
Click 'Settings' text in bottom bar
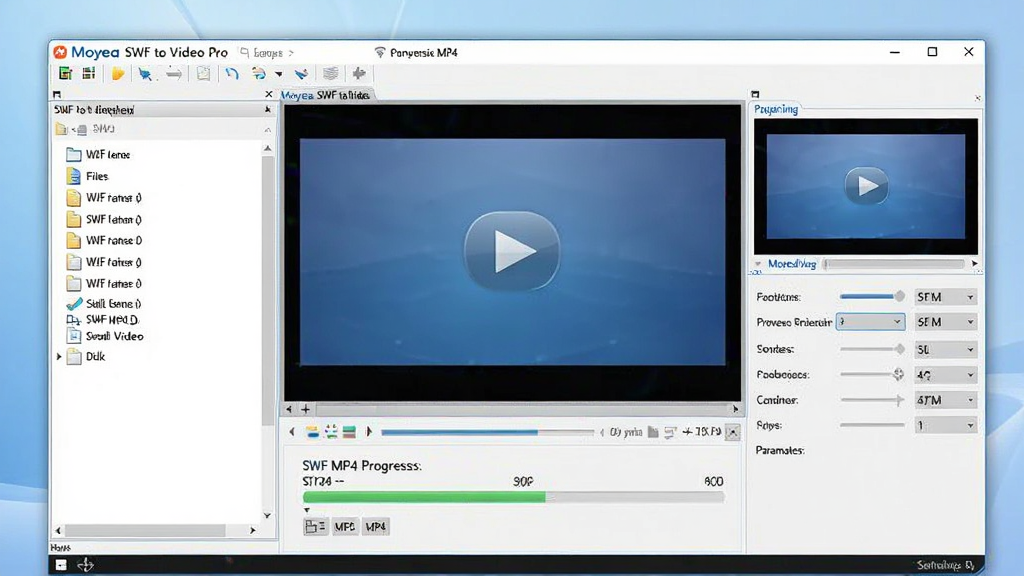point(940,565)
